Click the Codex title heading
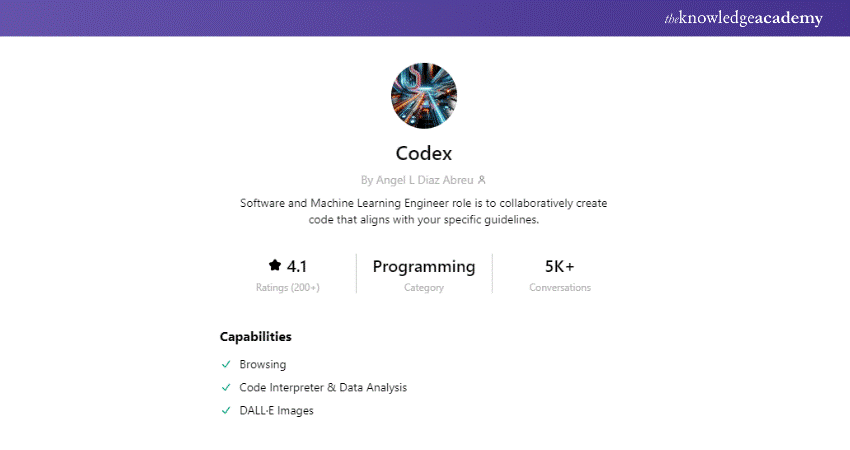Image resolution: width=850 pixels, height=450 pixels. pos(424,154)
